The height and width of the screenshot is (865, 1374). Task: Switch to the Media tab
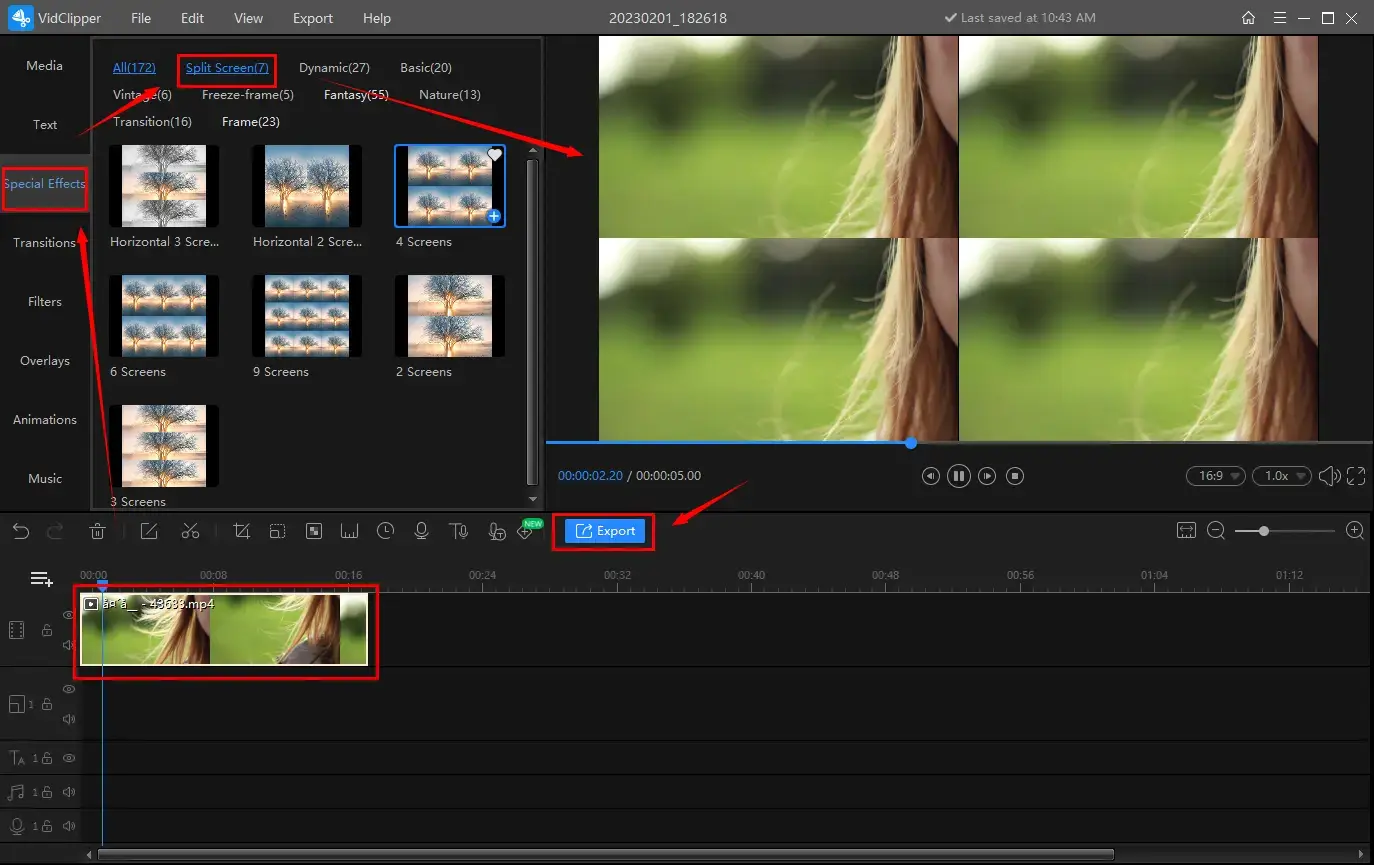point(45,65)
